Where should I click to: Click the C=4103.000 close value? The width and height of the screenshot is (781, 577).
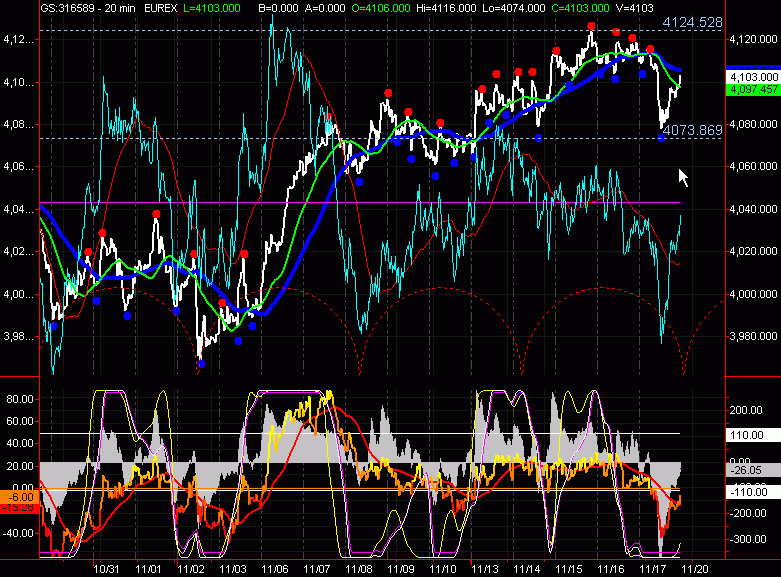581,8
